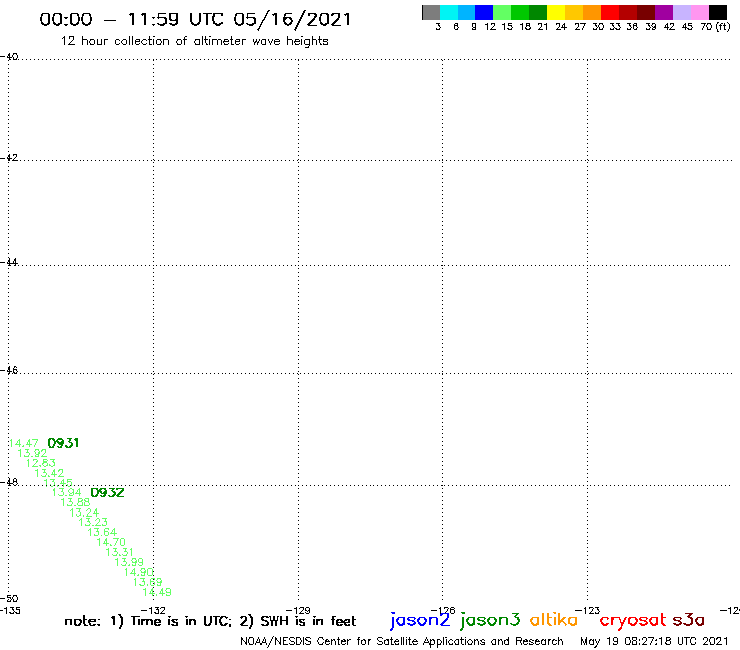This screenshot has width=740, height=650.
Task: Select the 12.83 wave height value
Action: pyautogui.click(x=41, y=463)
